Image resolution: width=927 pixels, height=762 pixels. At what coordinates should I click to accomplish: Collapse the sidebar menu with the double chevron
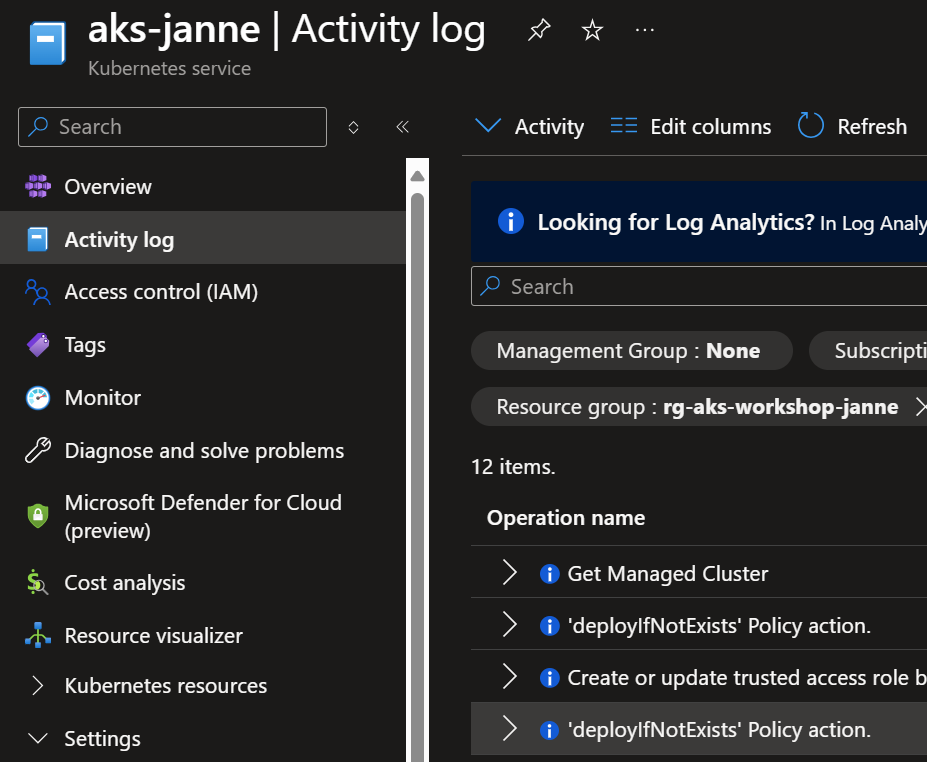pyautogui.click(x=403, y=127)
